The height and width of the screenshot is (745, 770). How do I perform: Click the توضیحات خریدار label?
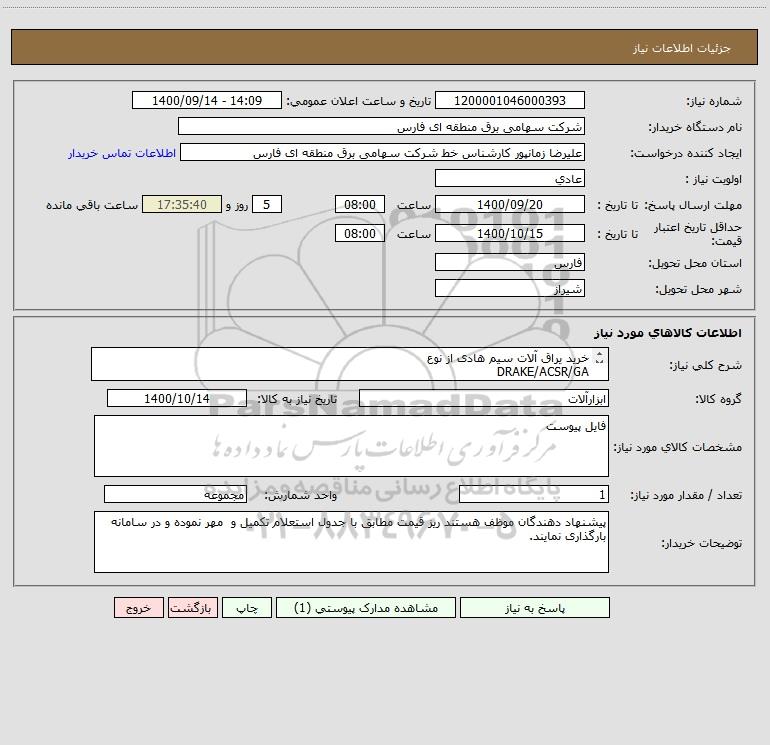pos(701,543)
